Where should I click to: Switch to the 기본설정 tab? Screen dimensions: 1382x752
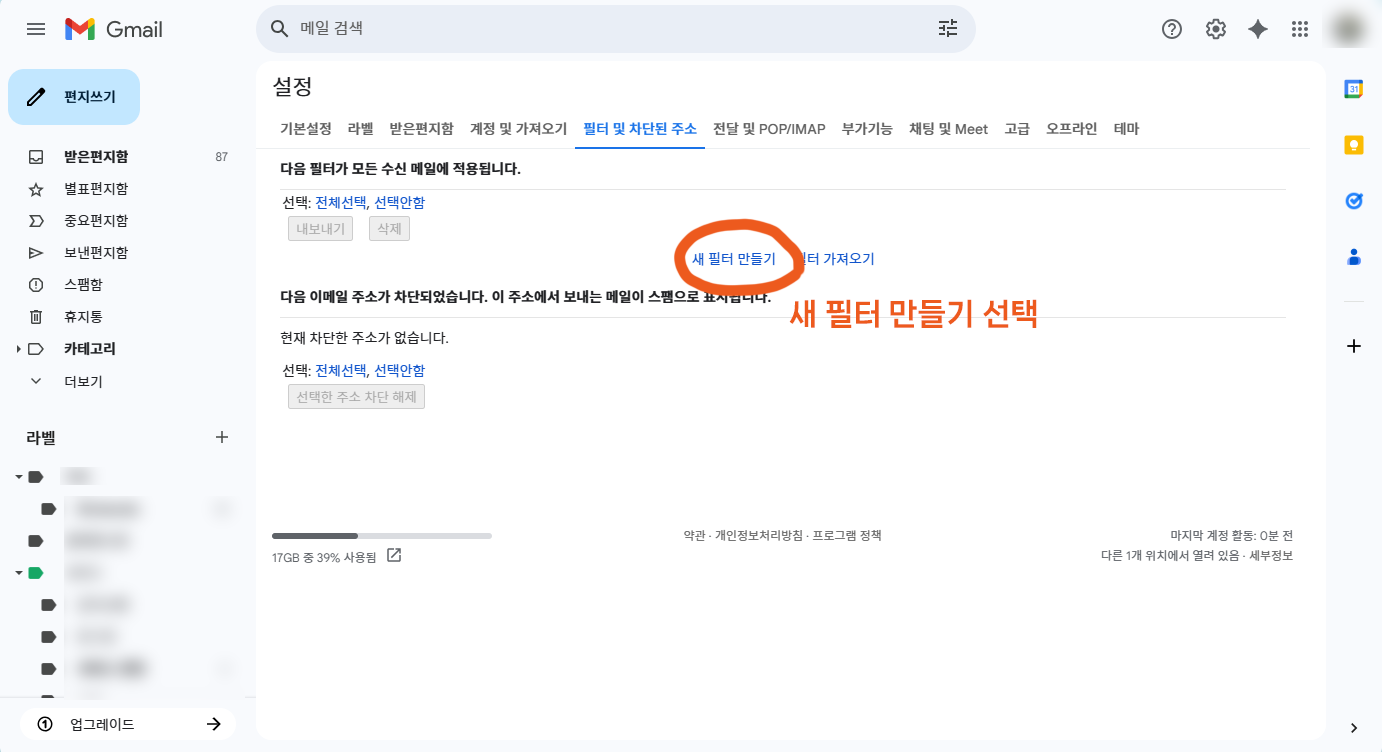coord(306,129)
